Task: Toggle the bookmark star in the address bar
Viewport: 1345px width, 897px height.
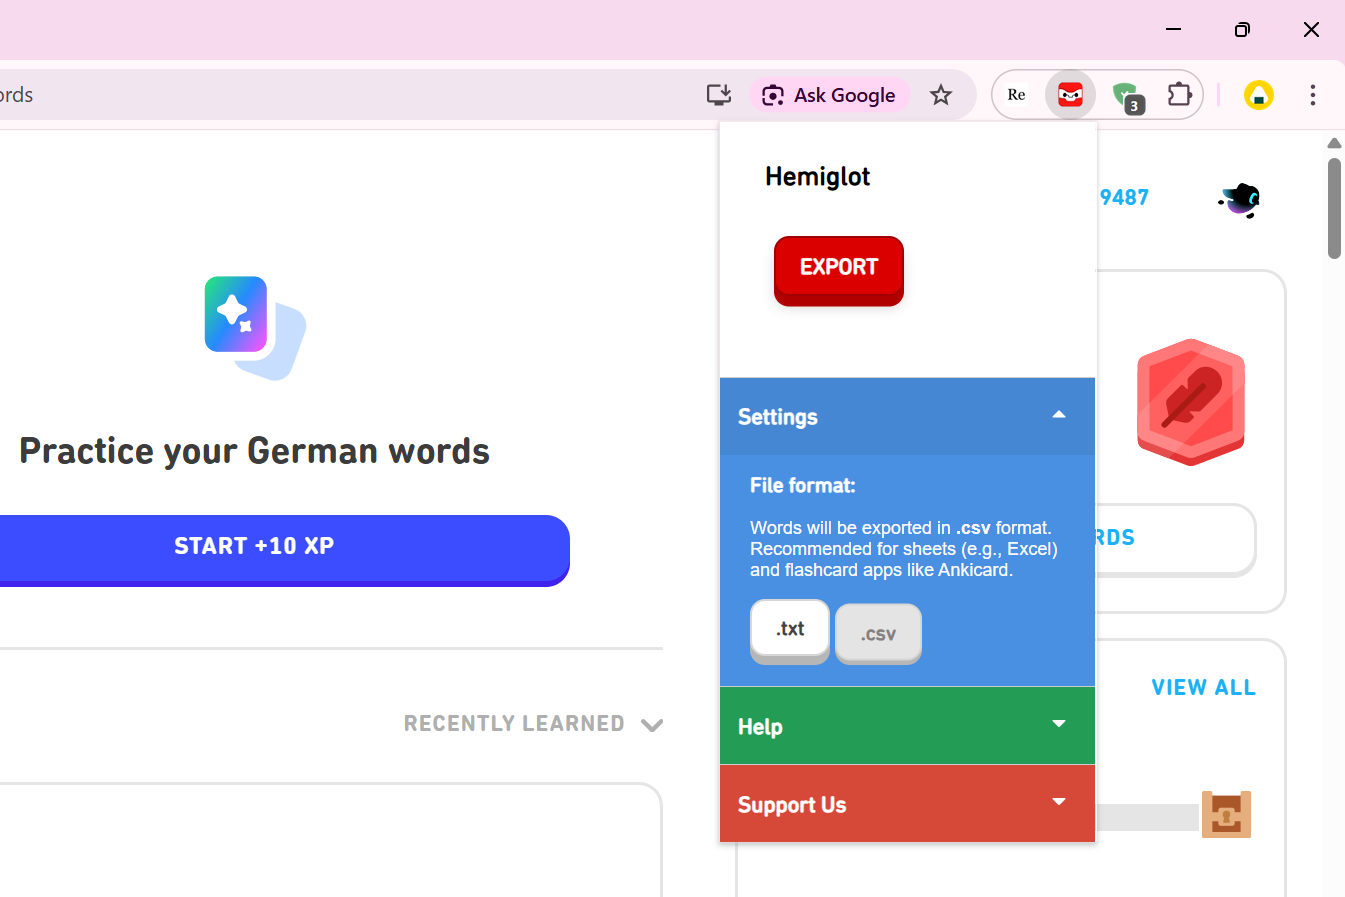Action: (x=941, y=94)
